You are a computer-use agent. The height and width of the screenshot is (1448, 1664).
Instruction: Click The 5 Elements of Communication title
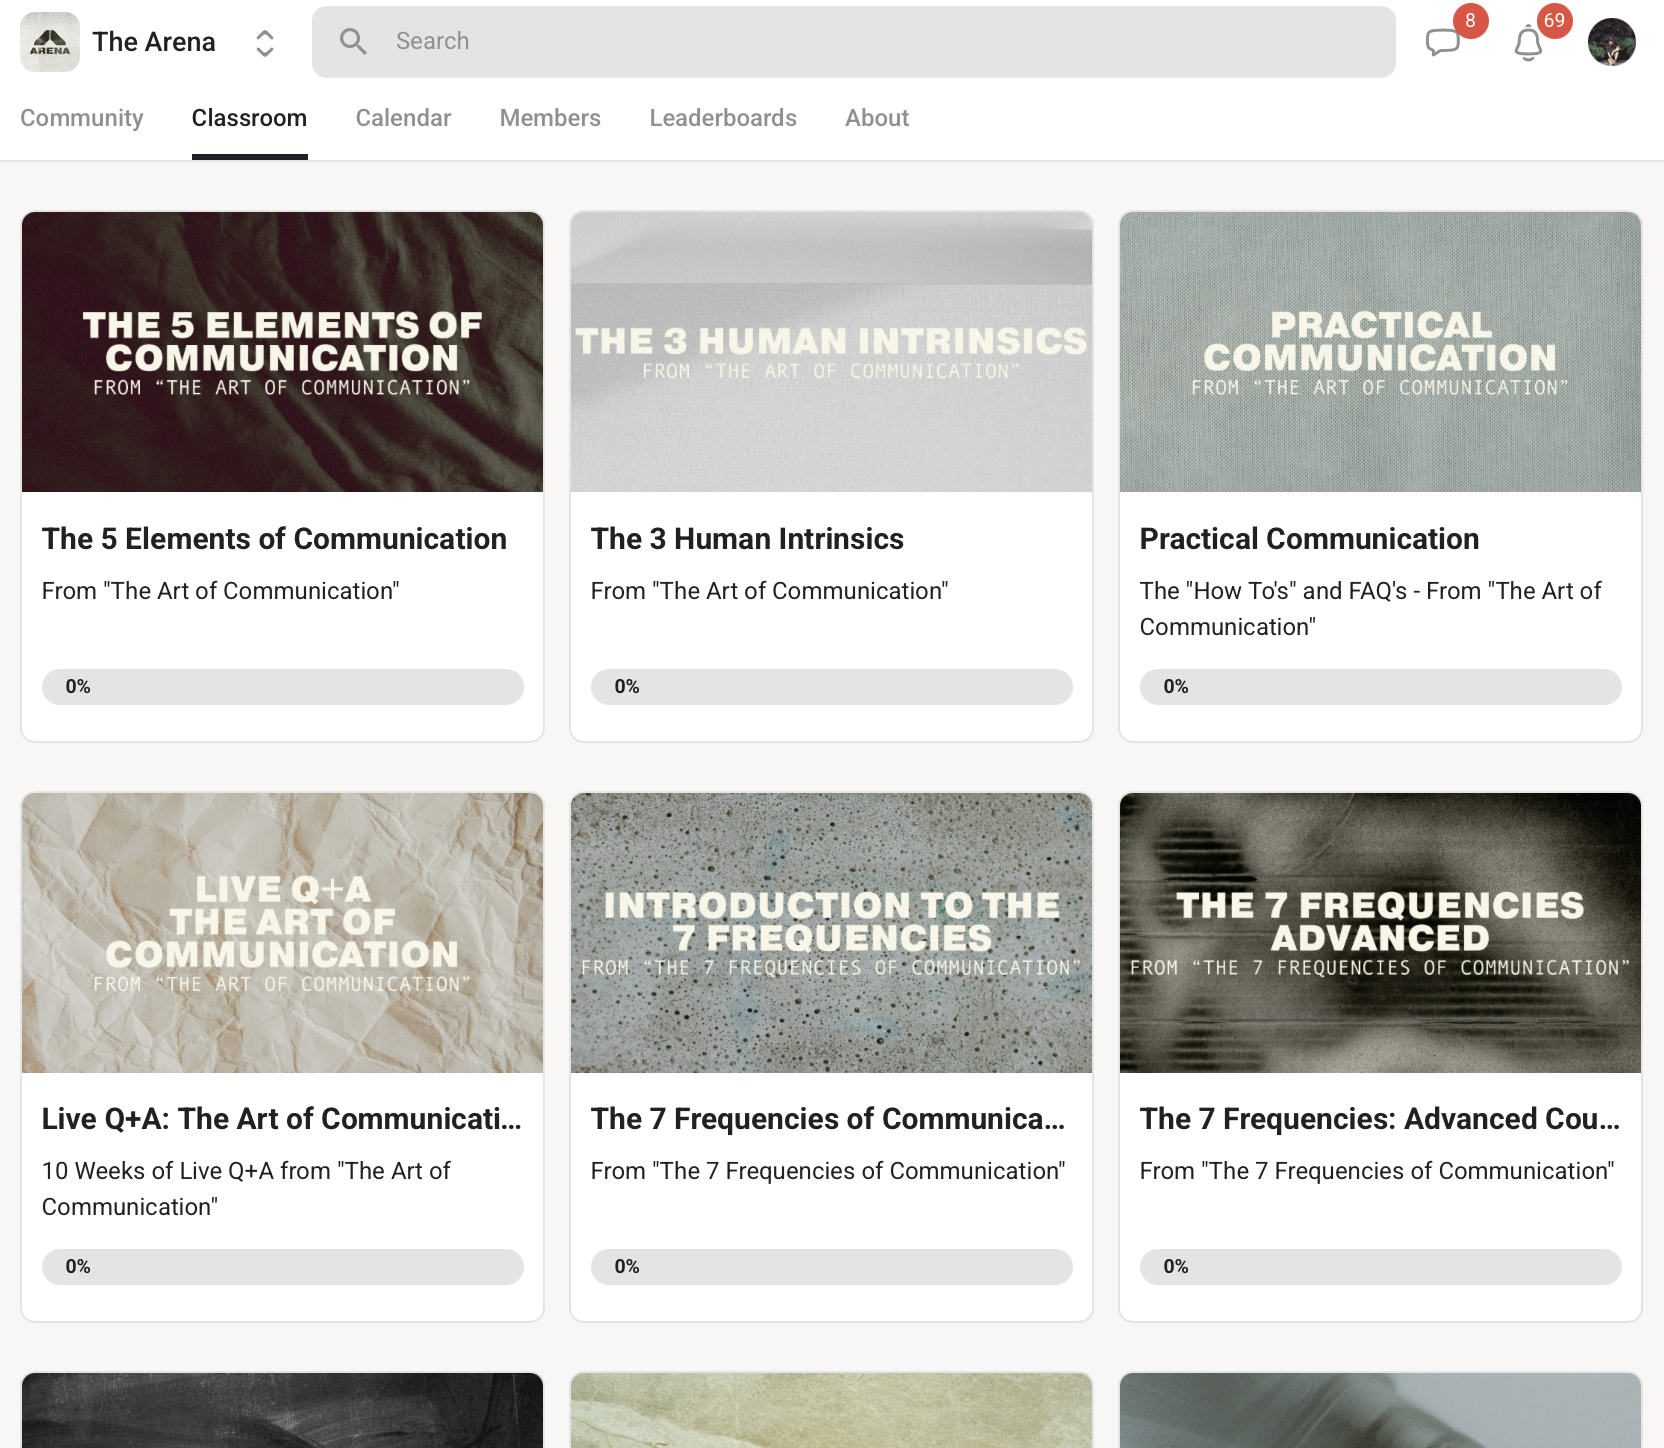(274, 539)
